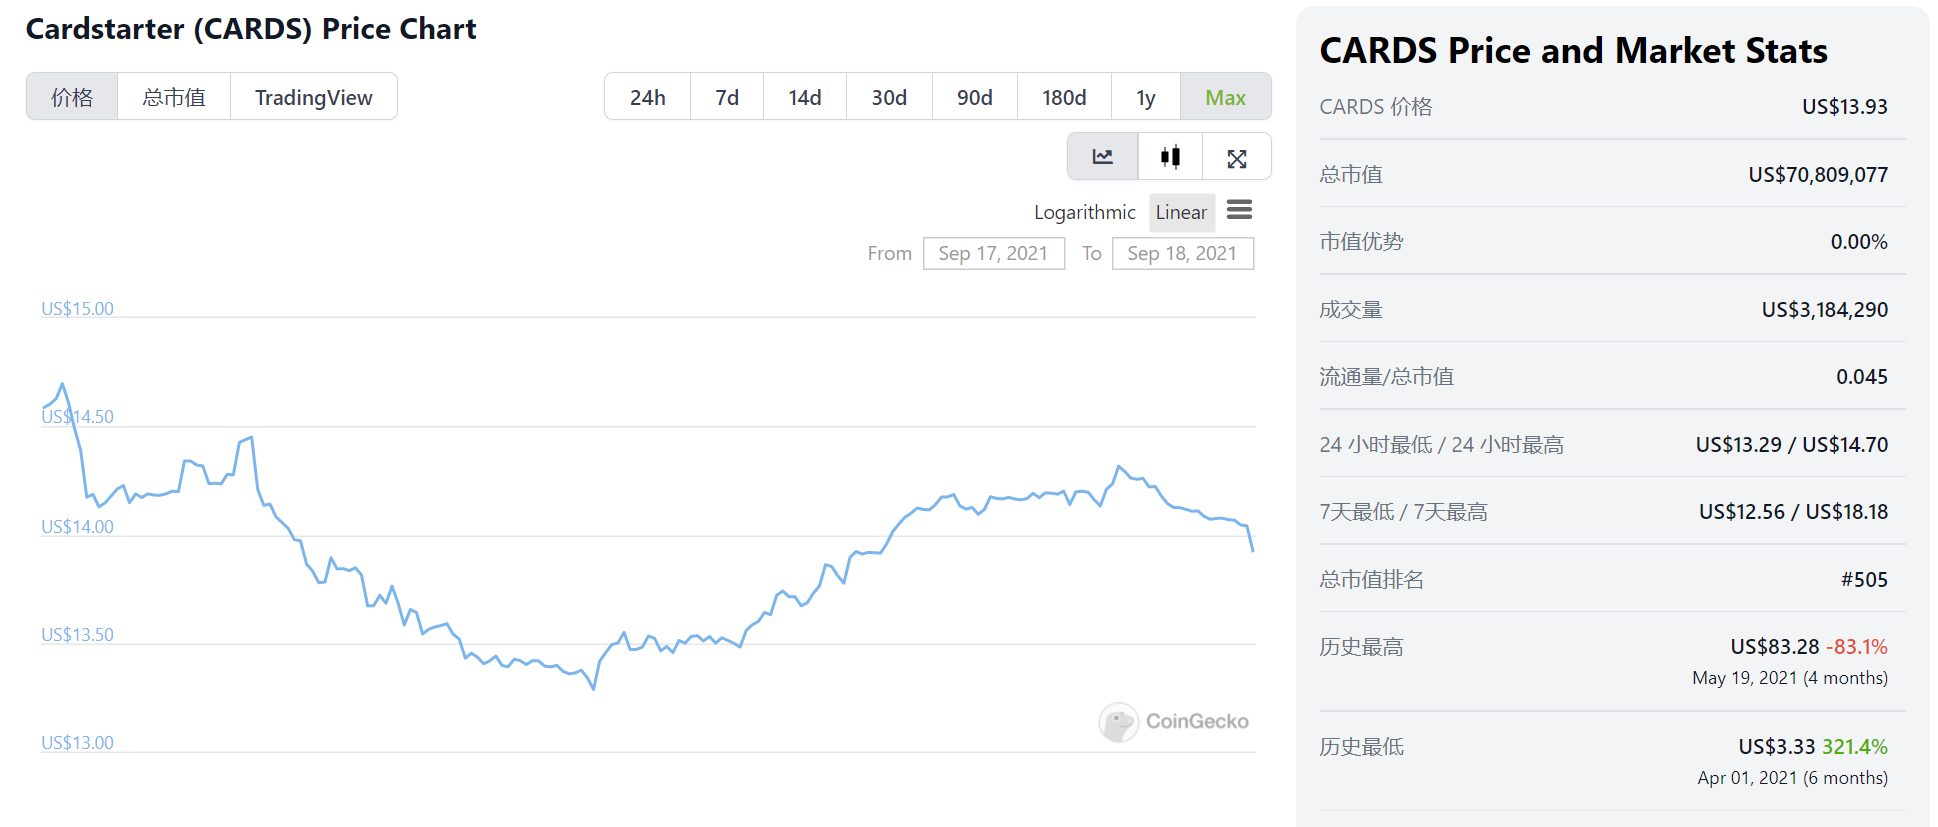Screen dimensions: 1938x827
Task: Click the Cardstarter (CARDS) Price Chart heading
Action: point(251,29)
